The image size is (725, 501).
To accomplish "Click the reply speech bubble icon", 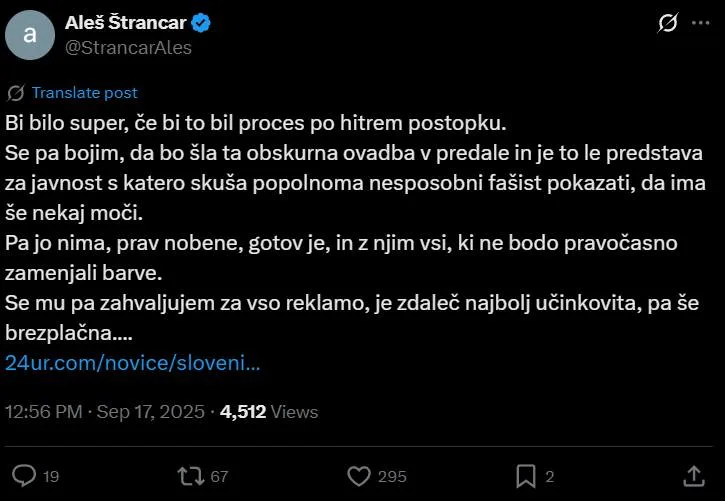I will point(26,475).
